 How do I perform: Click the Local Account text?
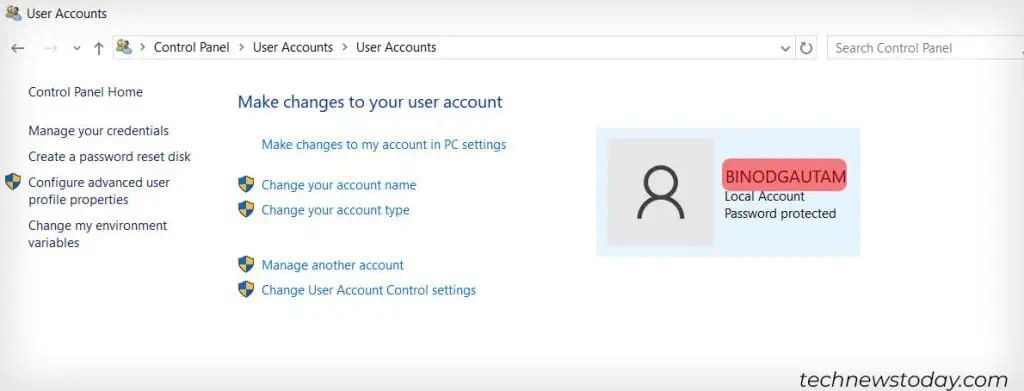[x=764, y=196]
